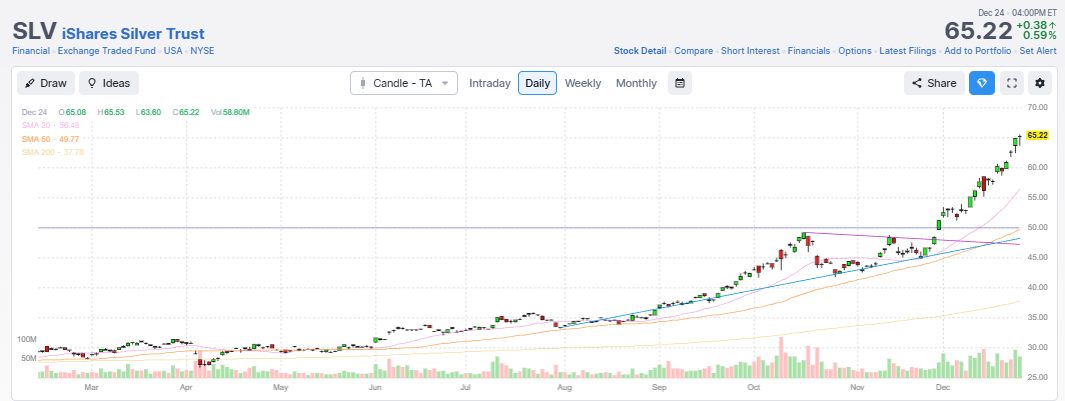Toggle fullscreen chart view
The image size is (1065, 401).
click(x=1011, y=83)
